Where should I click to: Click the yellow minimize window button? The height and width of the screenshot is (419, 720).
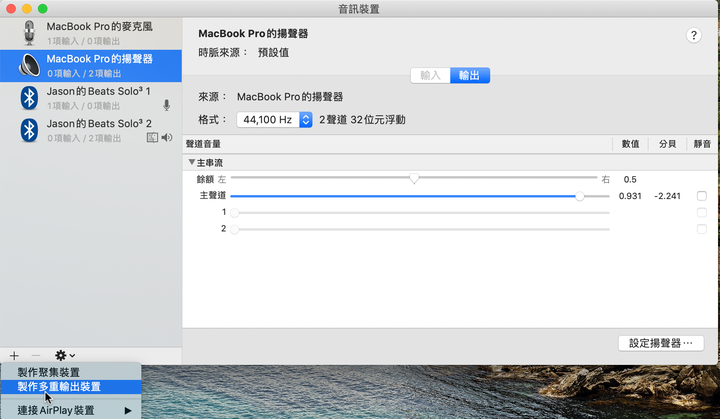[27, 9]
